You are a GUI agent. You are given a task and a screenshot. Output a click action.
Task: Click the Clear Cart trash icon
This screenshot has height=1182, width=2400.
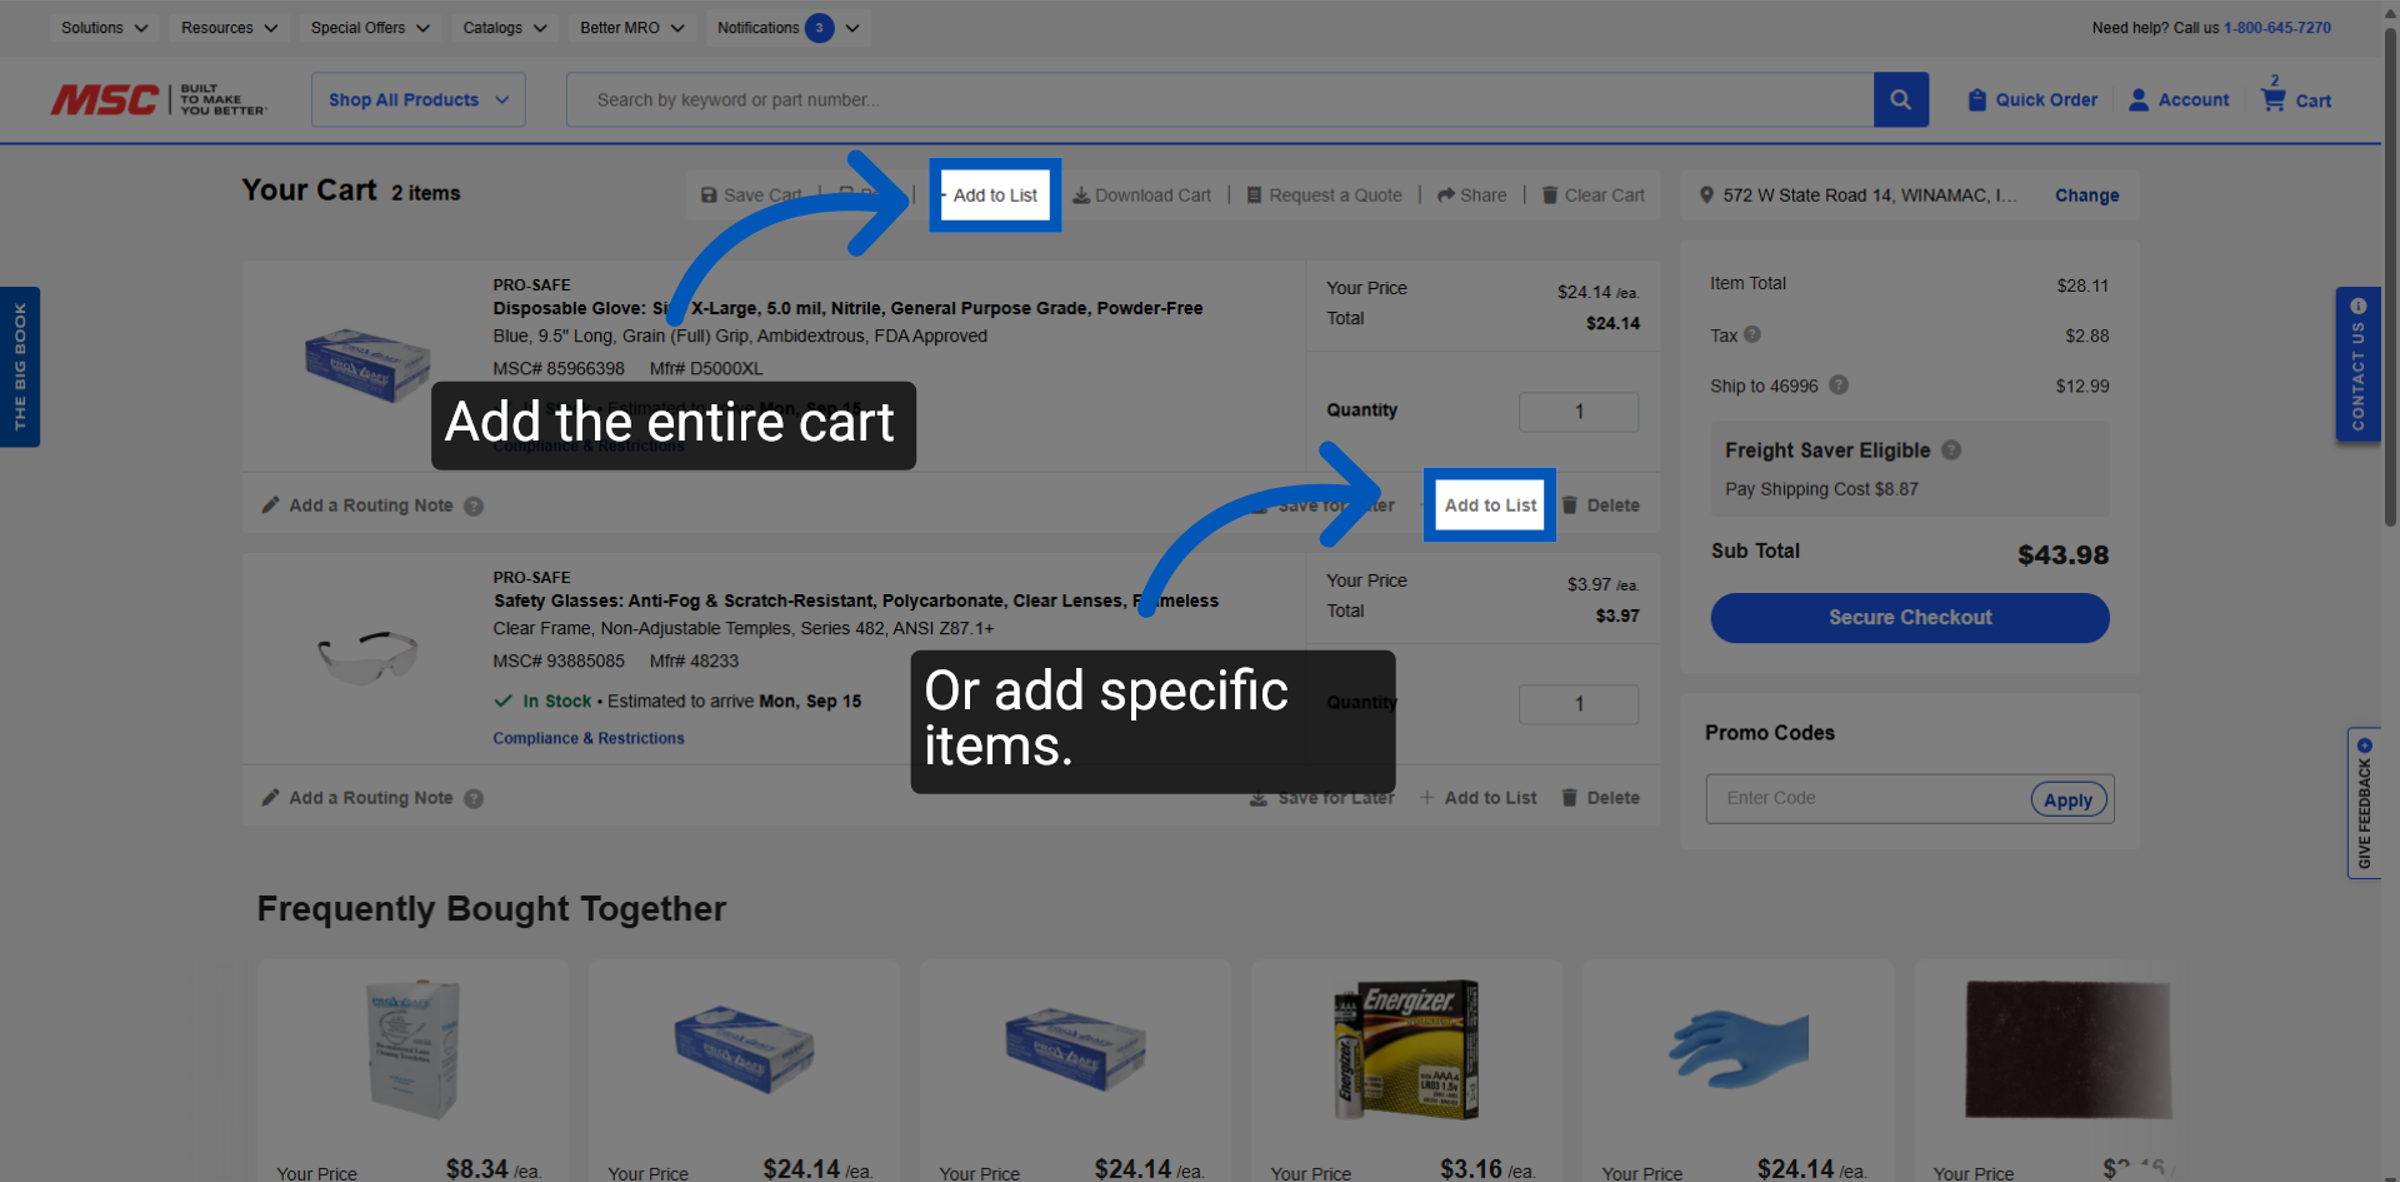tap(1549, 195)
